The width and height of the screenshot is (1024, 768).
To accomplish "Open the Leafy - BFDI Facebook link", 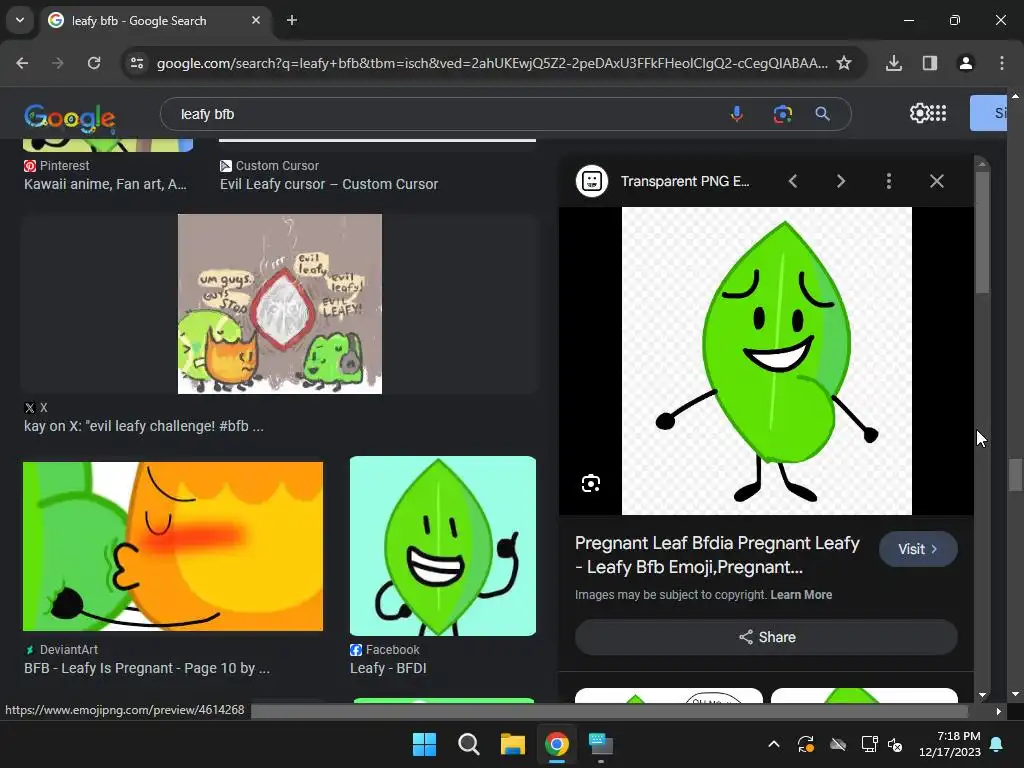I will click(x=388, y=668).
